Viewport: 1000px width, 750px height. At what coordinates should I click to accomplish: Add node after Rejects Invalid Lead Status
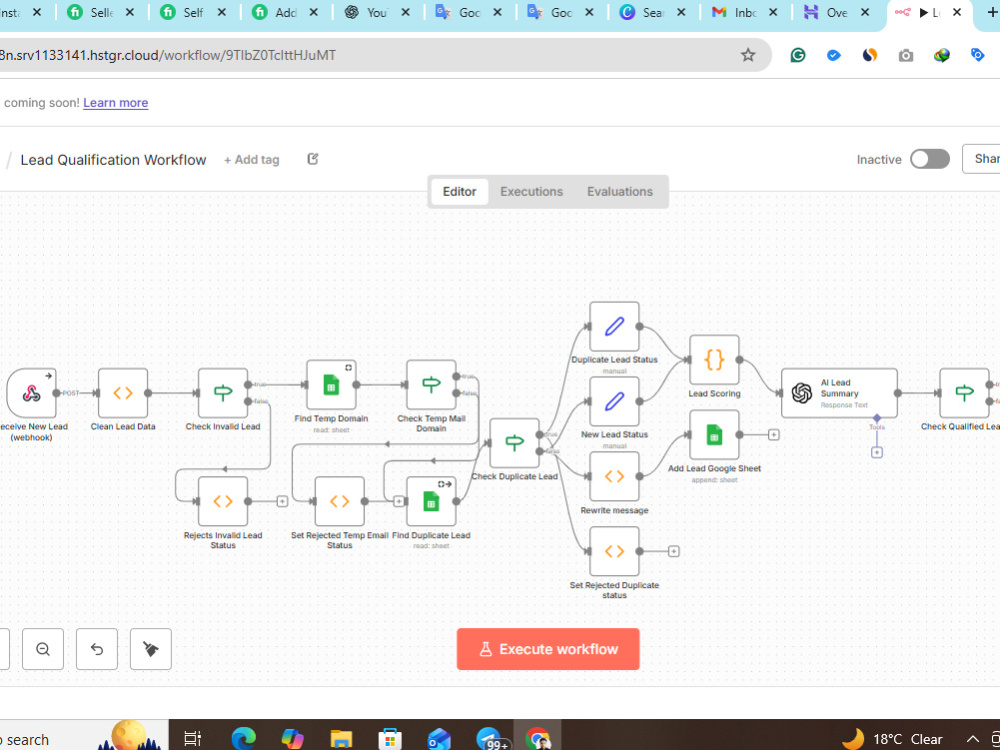tap(282, 501)
